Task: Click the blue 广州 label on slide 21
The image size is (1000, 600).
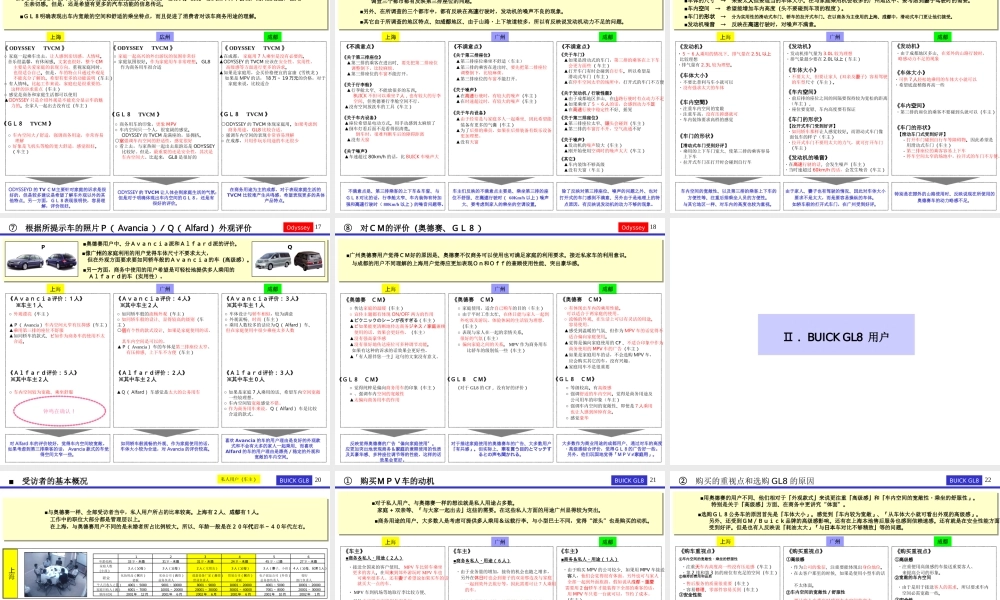Action: (x=500, y=541)
